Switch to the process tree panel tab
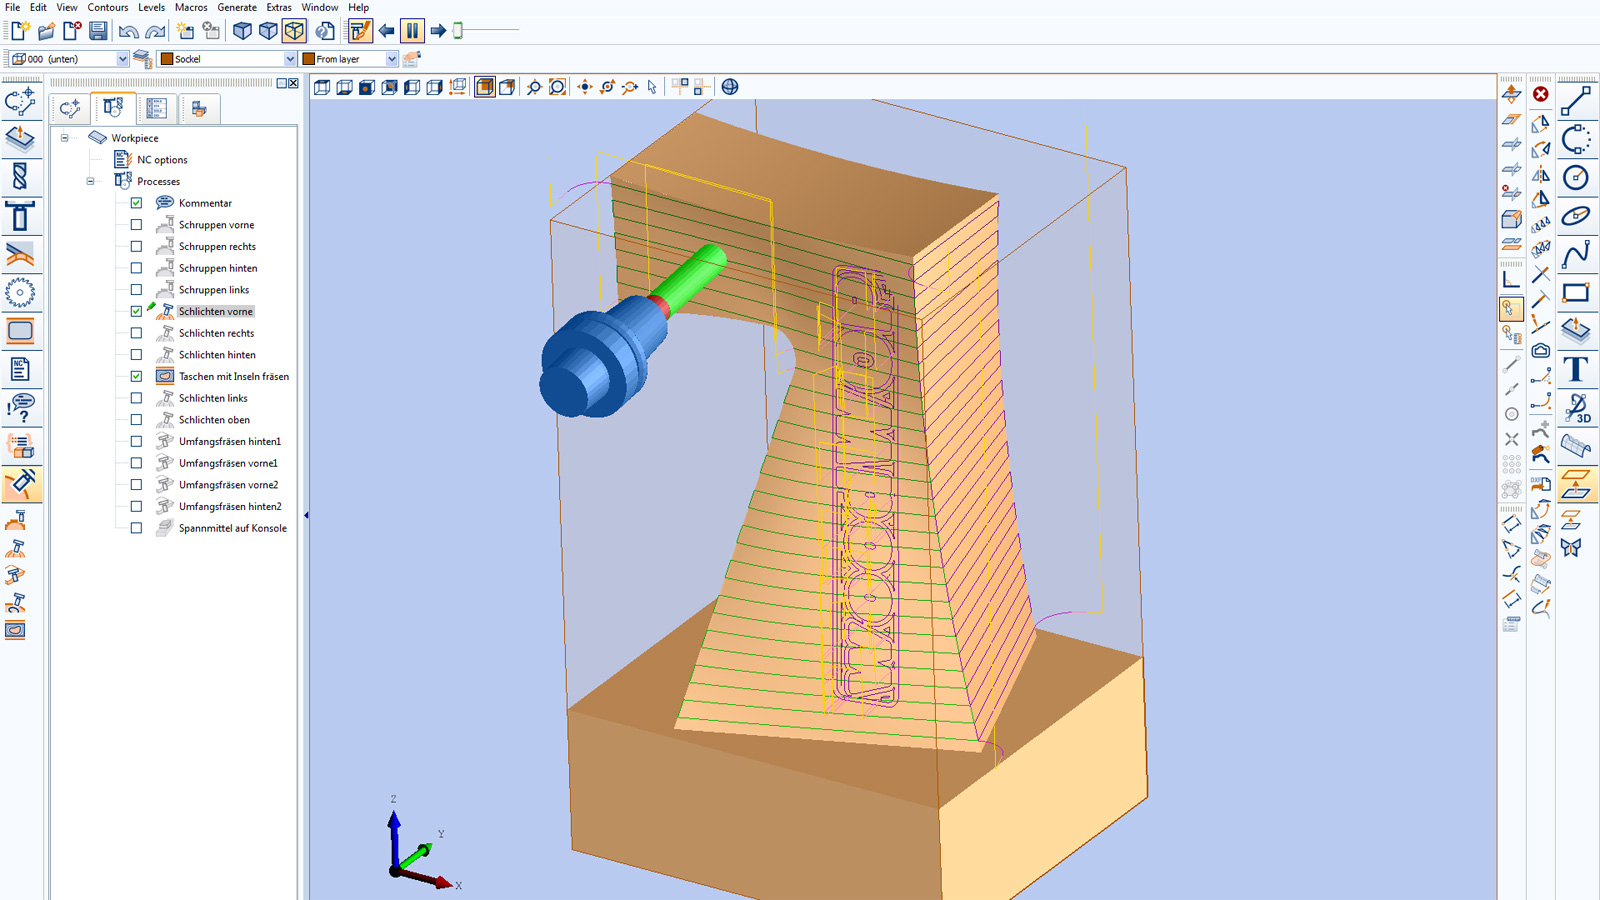 (x=113, y=108)
